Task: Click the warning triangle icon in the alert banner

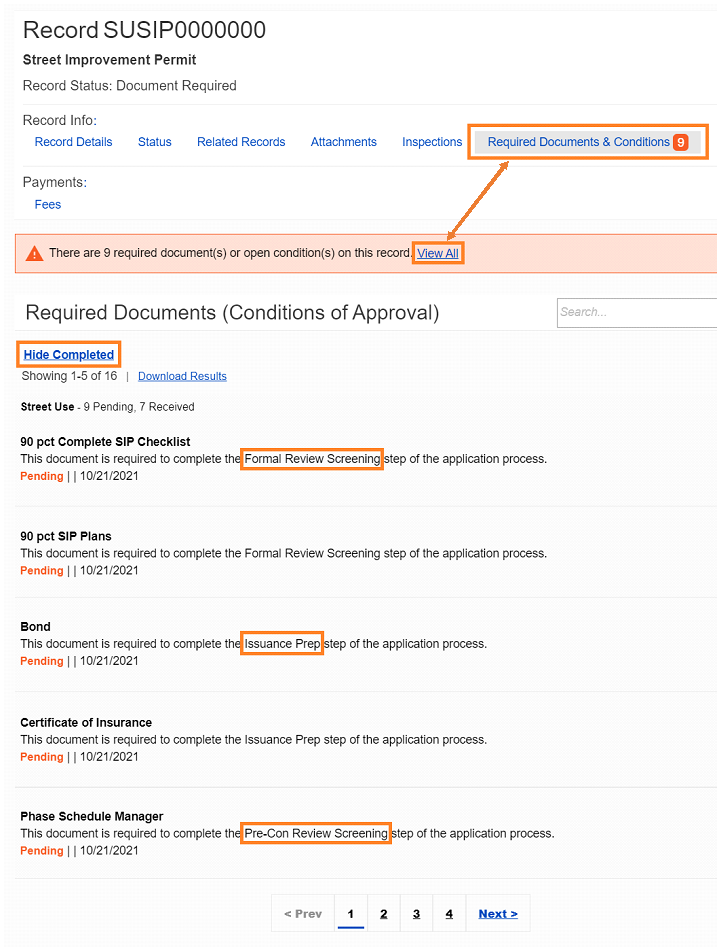Action: pyautogui.click(x=34, y=253)
